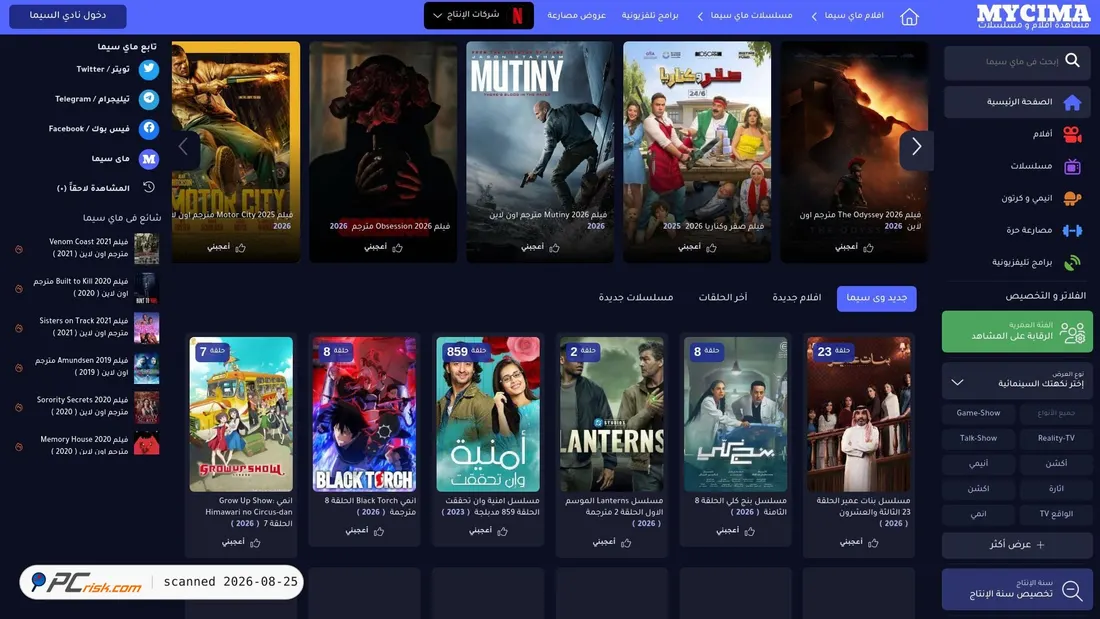Click the parental control family icon
Image resolution: width=1100 pixels, height=619 pixels.
point(1072,332)
